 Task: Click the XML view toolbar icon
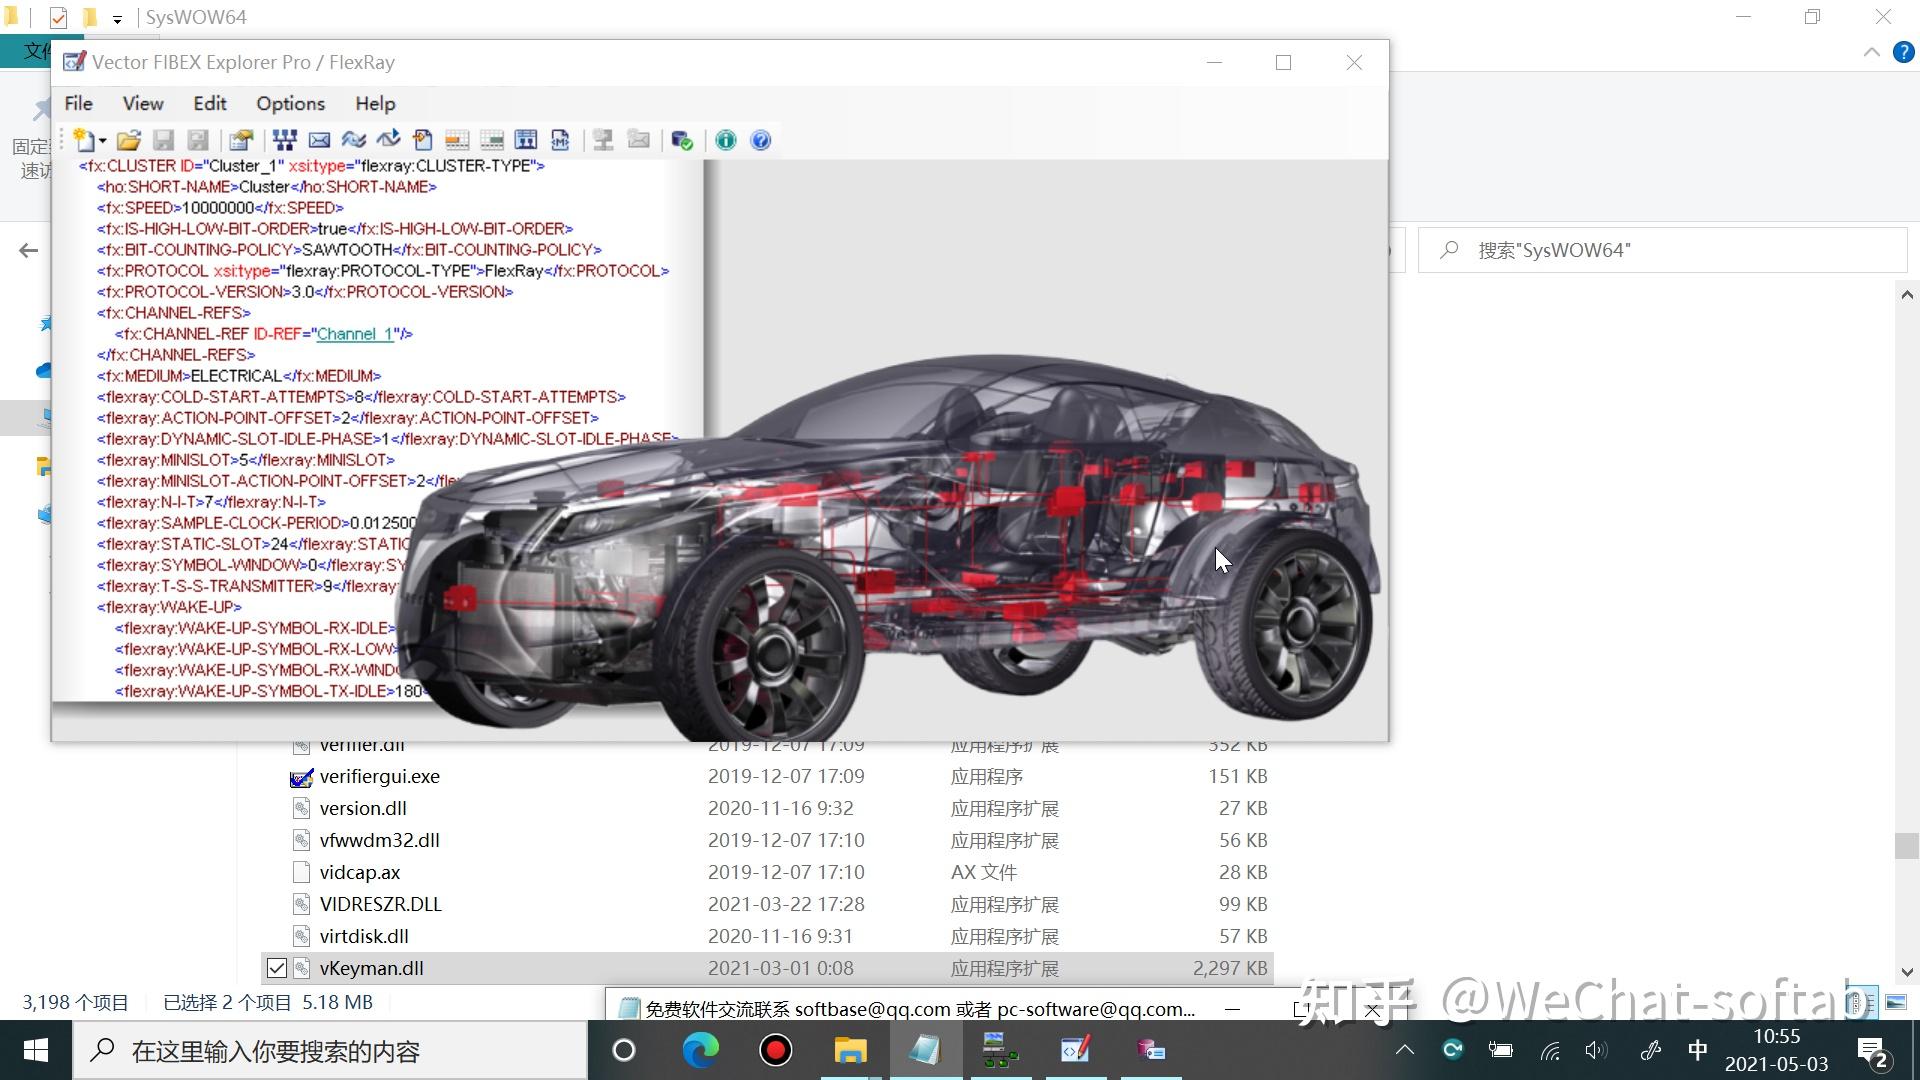pyautogui.click(x=560, y=141)
